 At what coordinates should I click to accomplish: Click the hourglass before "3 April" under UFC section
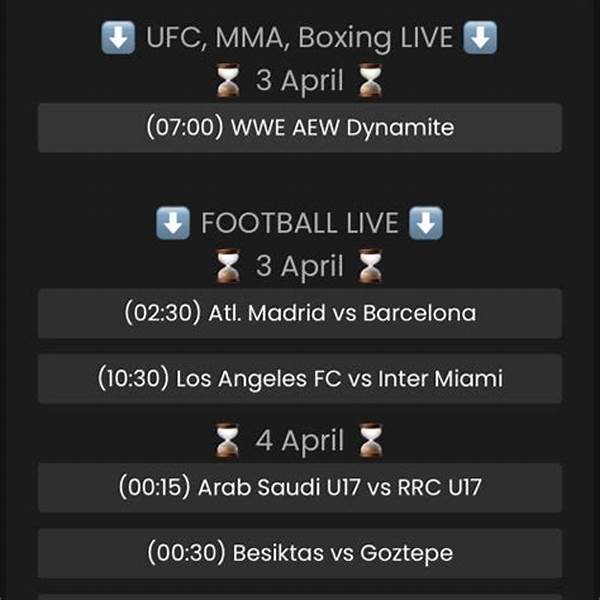click(x=228, y=82)
